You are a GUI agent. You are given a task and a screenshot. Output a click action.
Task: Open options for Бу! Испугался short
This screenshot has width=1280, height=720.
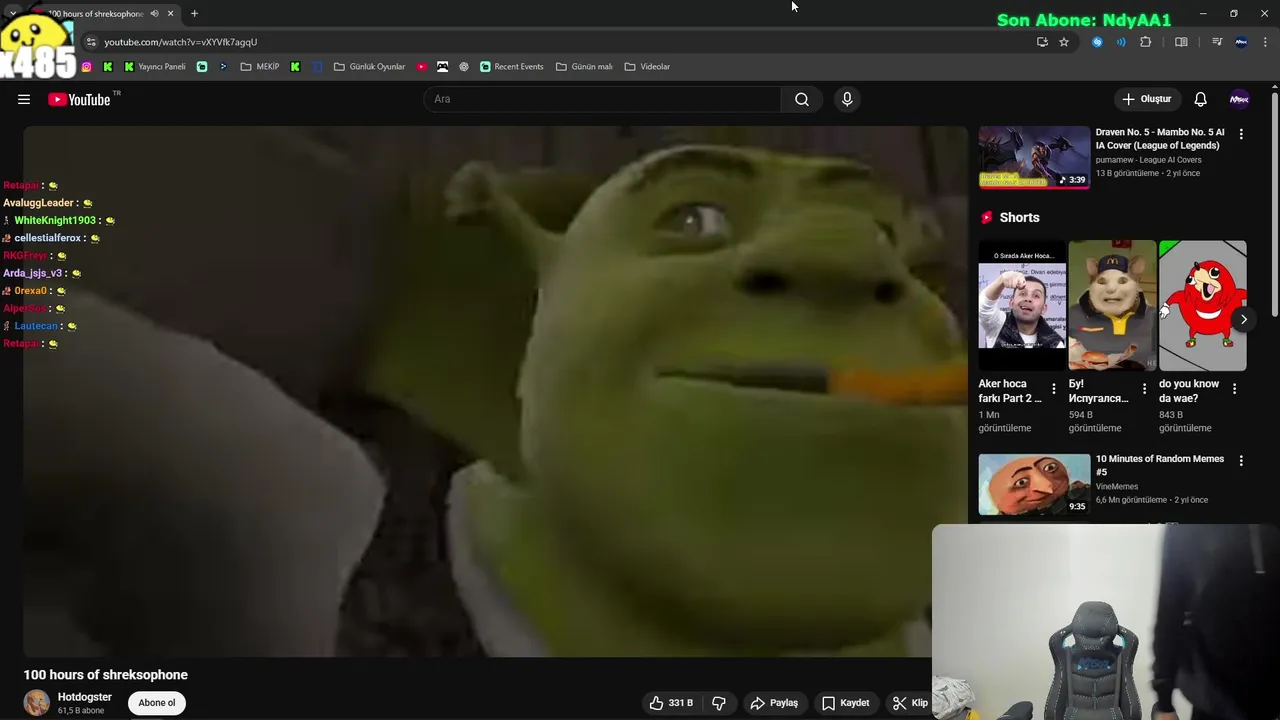tap(1144, 389)
